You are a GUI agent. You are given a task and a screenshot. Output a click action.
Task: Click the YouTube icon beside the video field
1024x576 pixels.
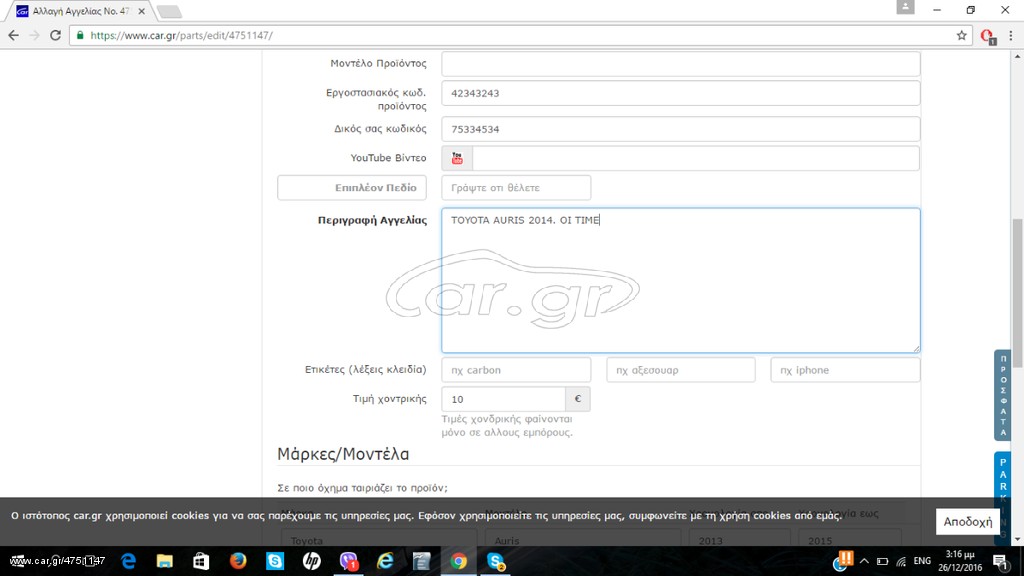pyautogui.click(x=457, y=158)
